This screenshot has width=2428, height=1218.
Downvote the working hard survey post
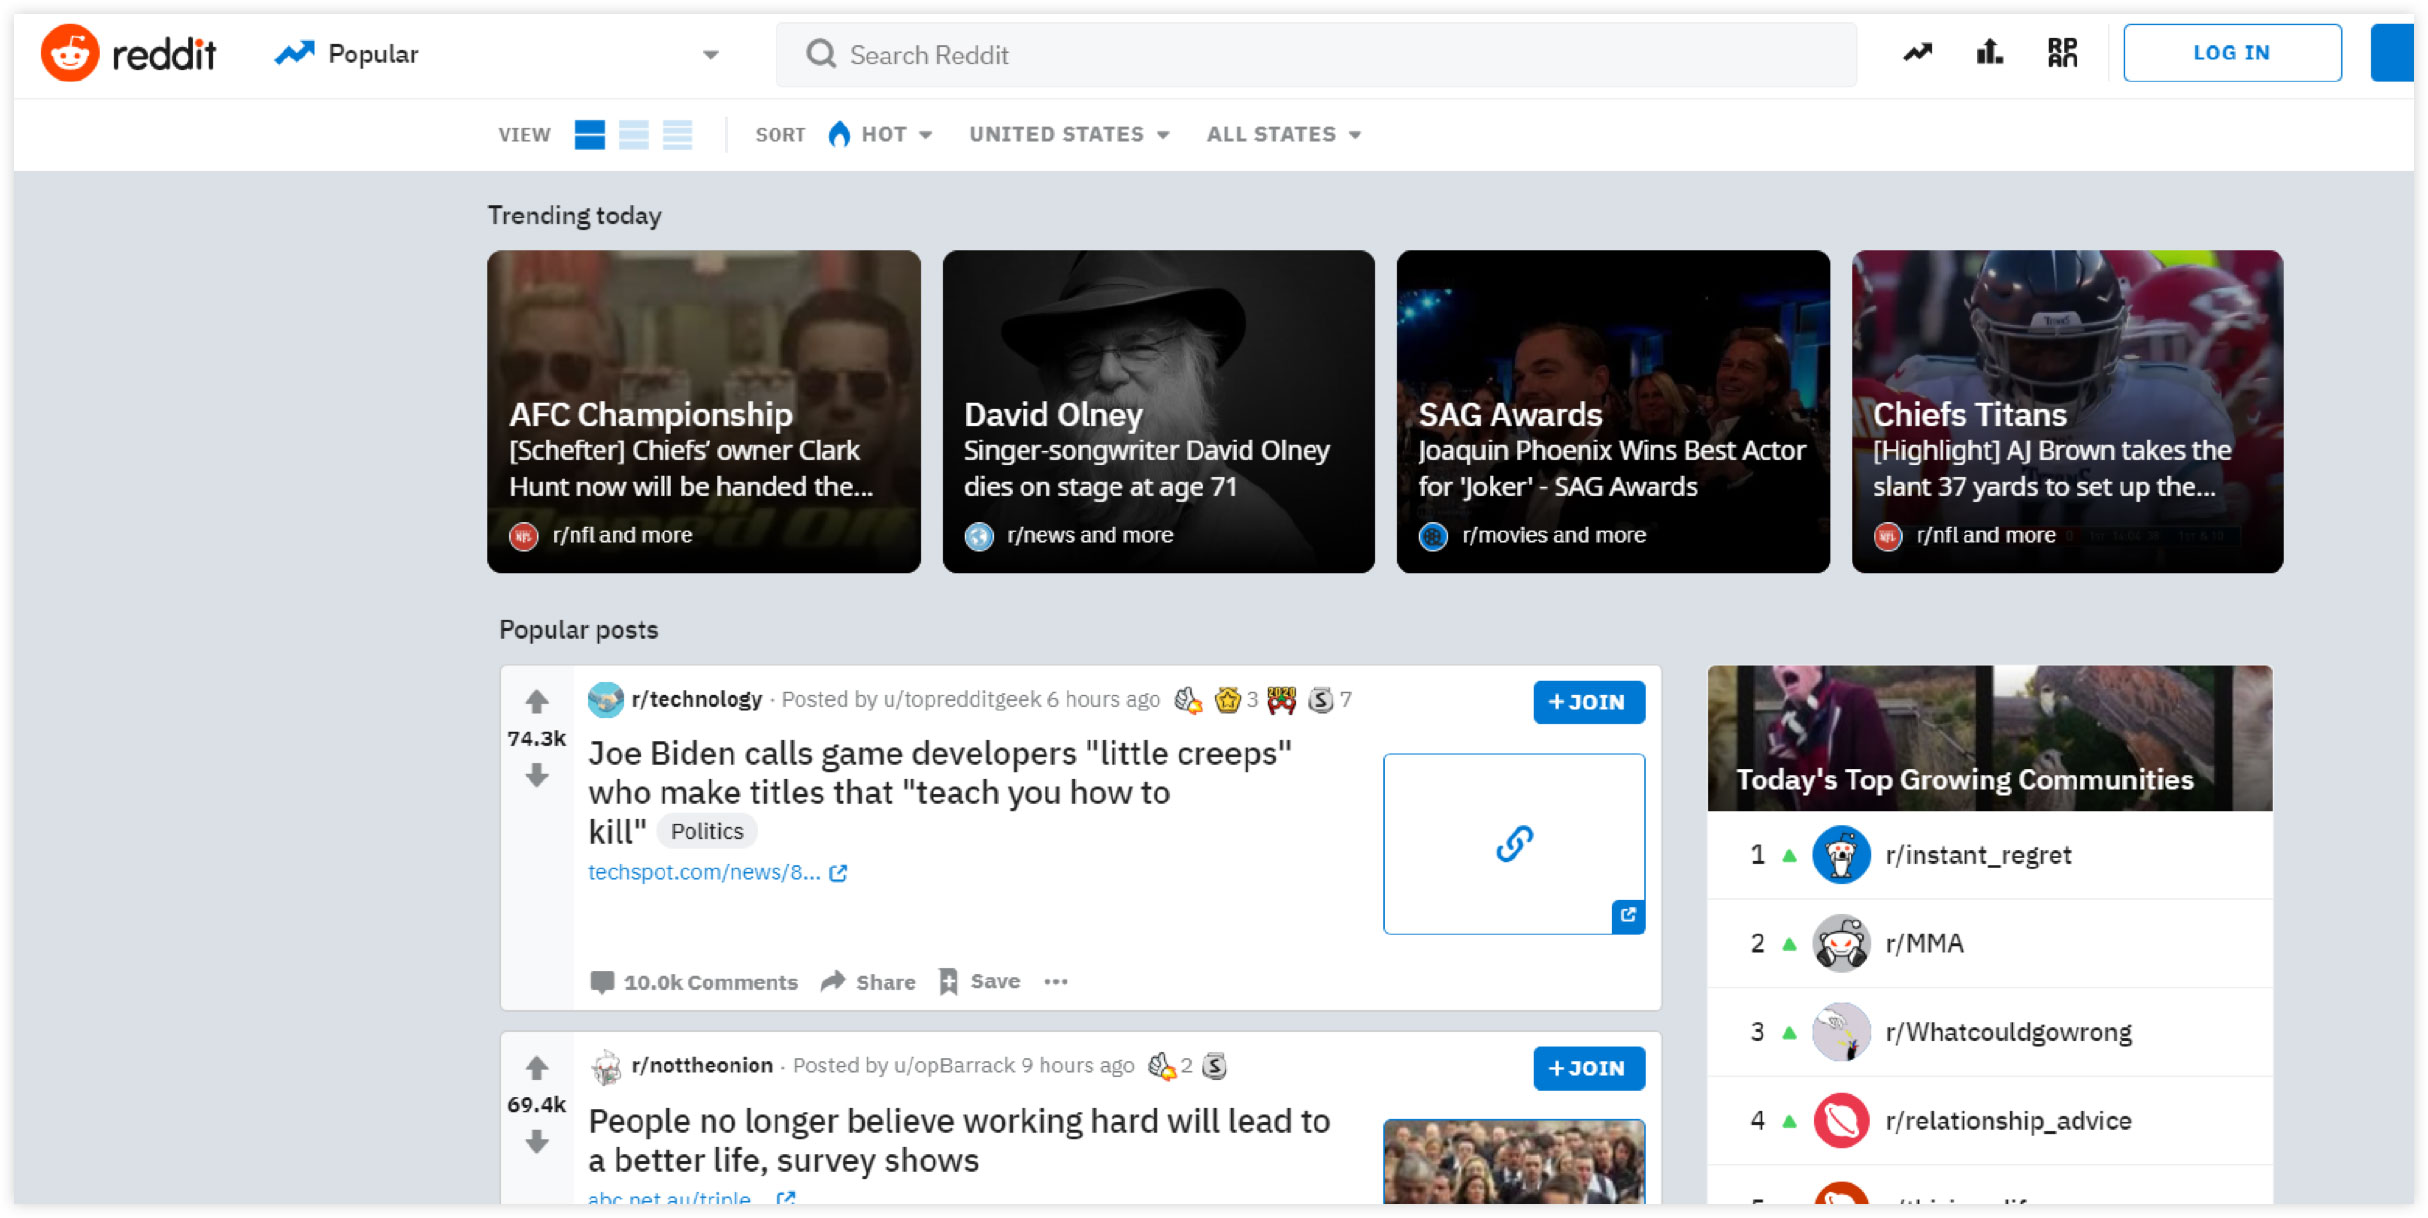coord(537,1141)
